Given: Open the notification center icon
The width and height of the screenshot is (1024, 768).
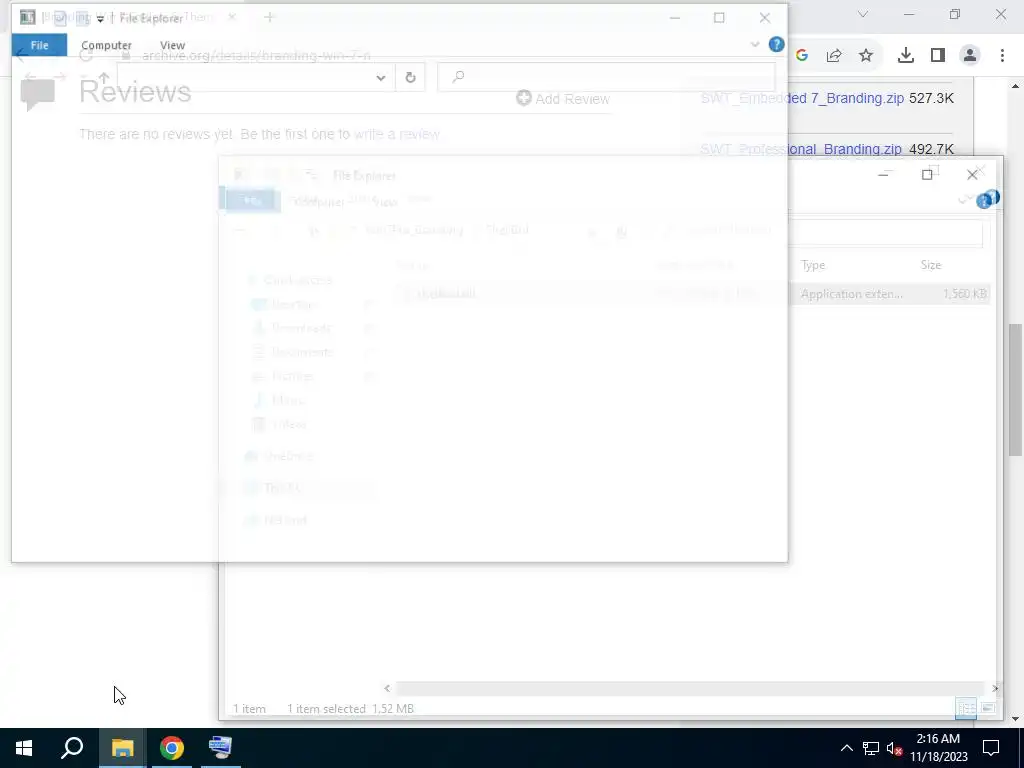Looking at the screenshot, I should (991, 748).
